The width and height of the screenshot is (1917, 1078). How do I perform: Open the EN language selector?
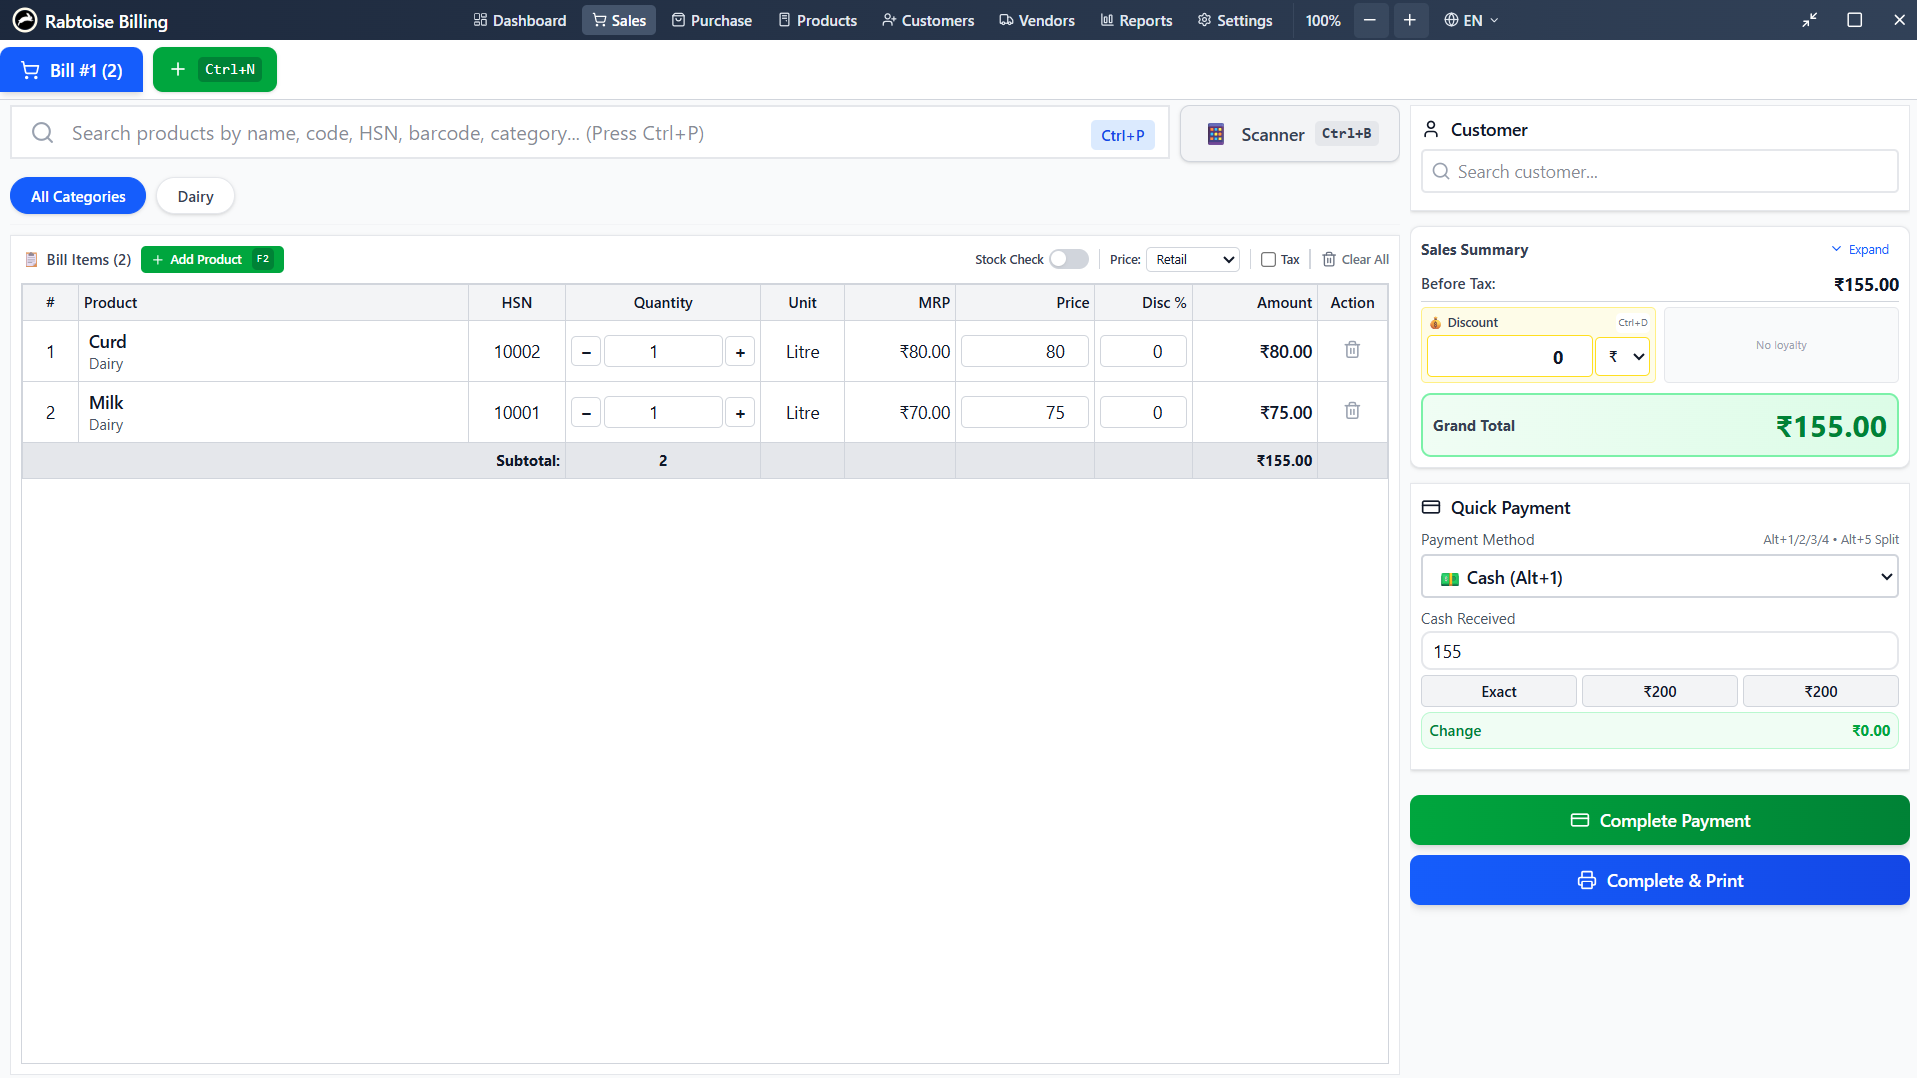1471,20
